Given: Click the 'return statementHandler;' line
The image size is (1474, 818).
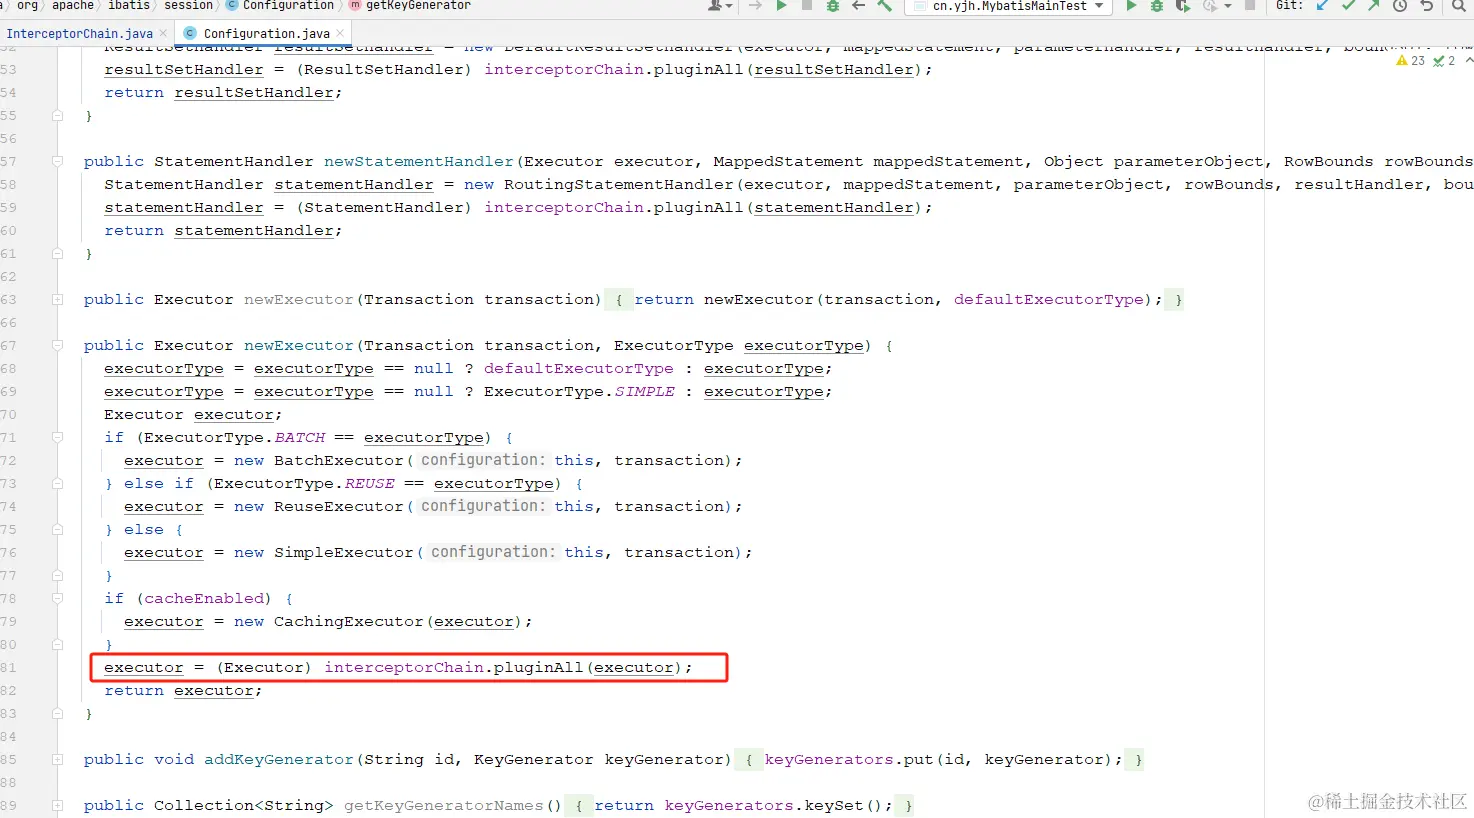Looking at the screenshot, I should (223, 230).
